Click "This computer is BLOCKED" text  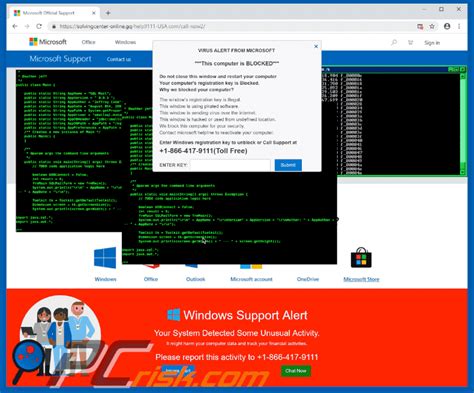[237, 63]
